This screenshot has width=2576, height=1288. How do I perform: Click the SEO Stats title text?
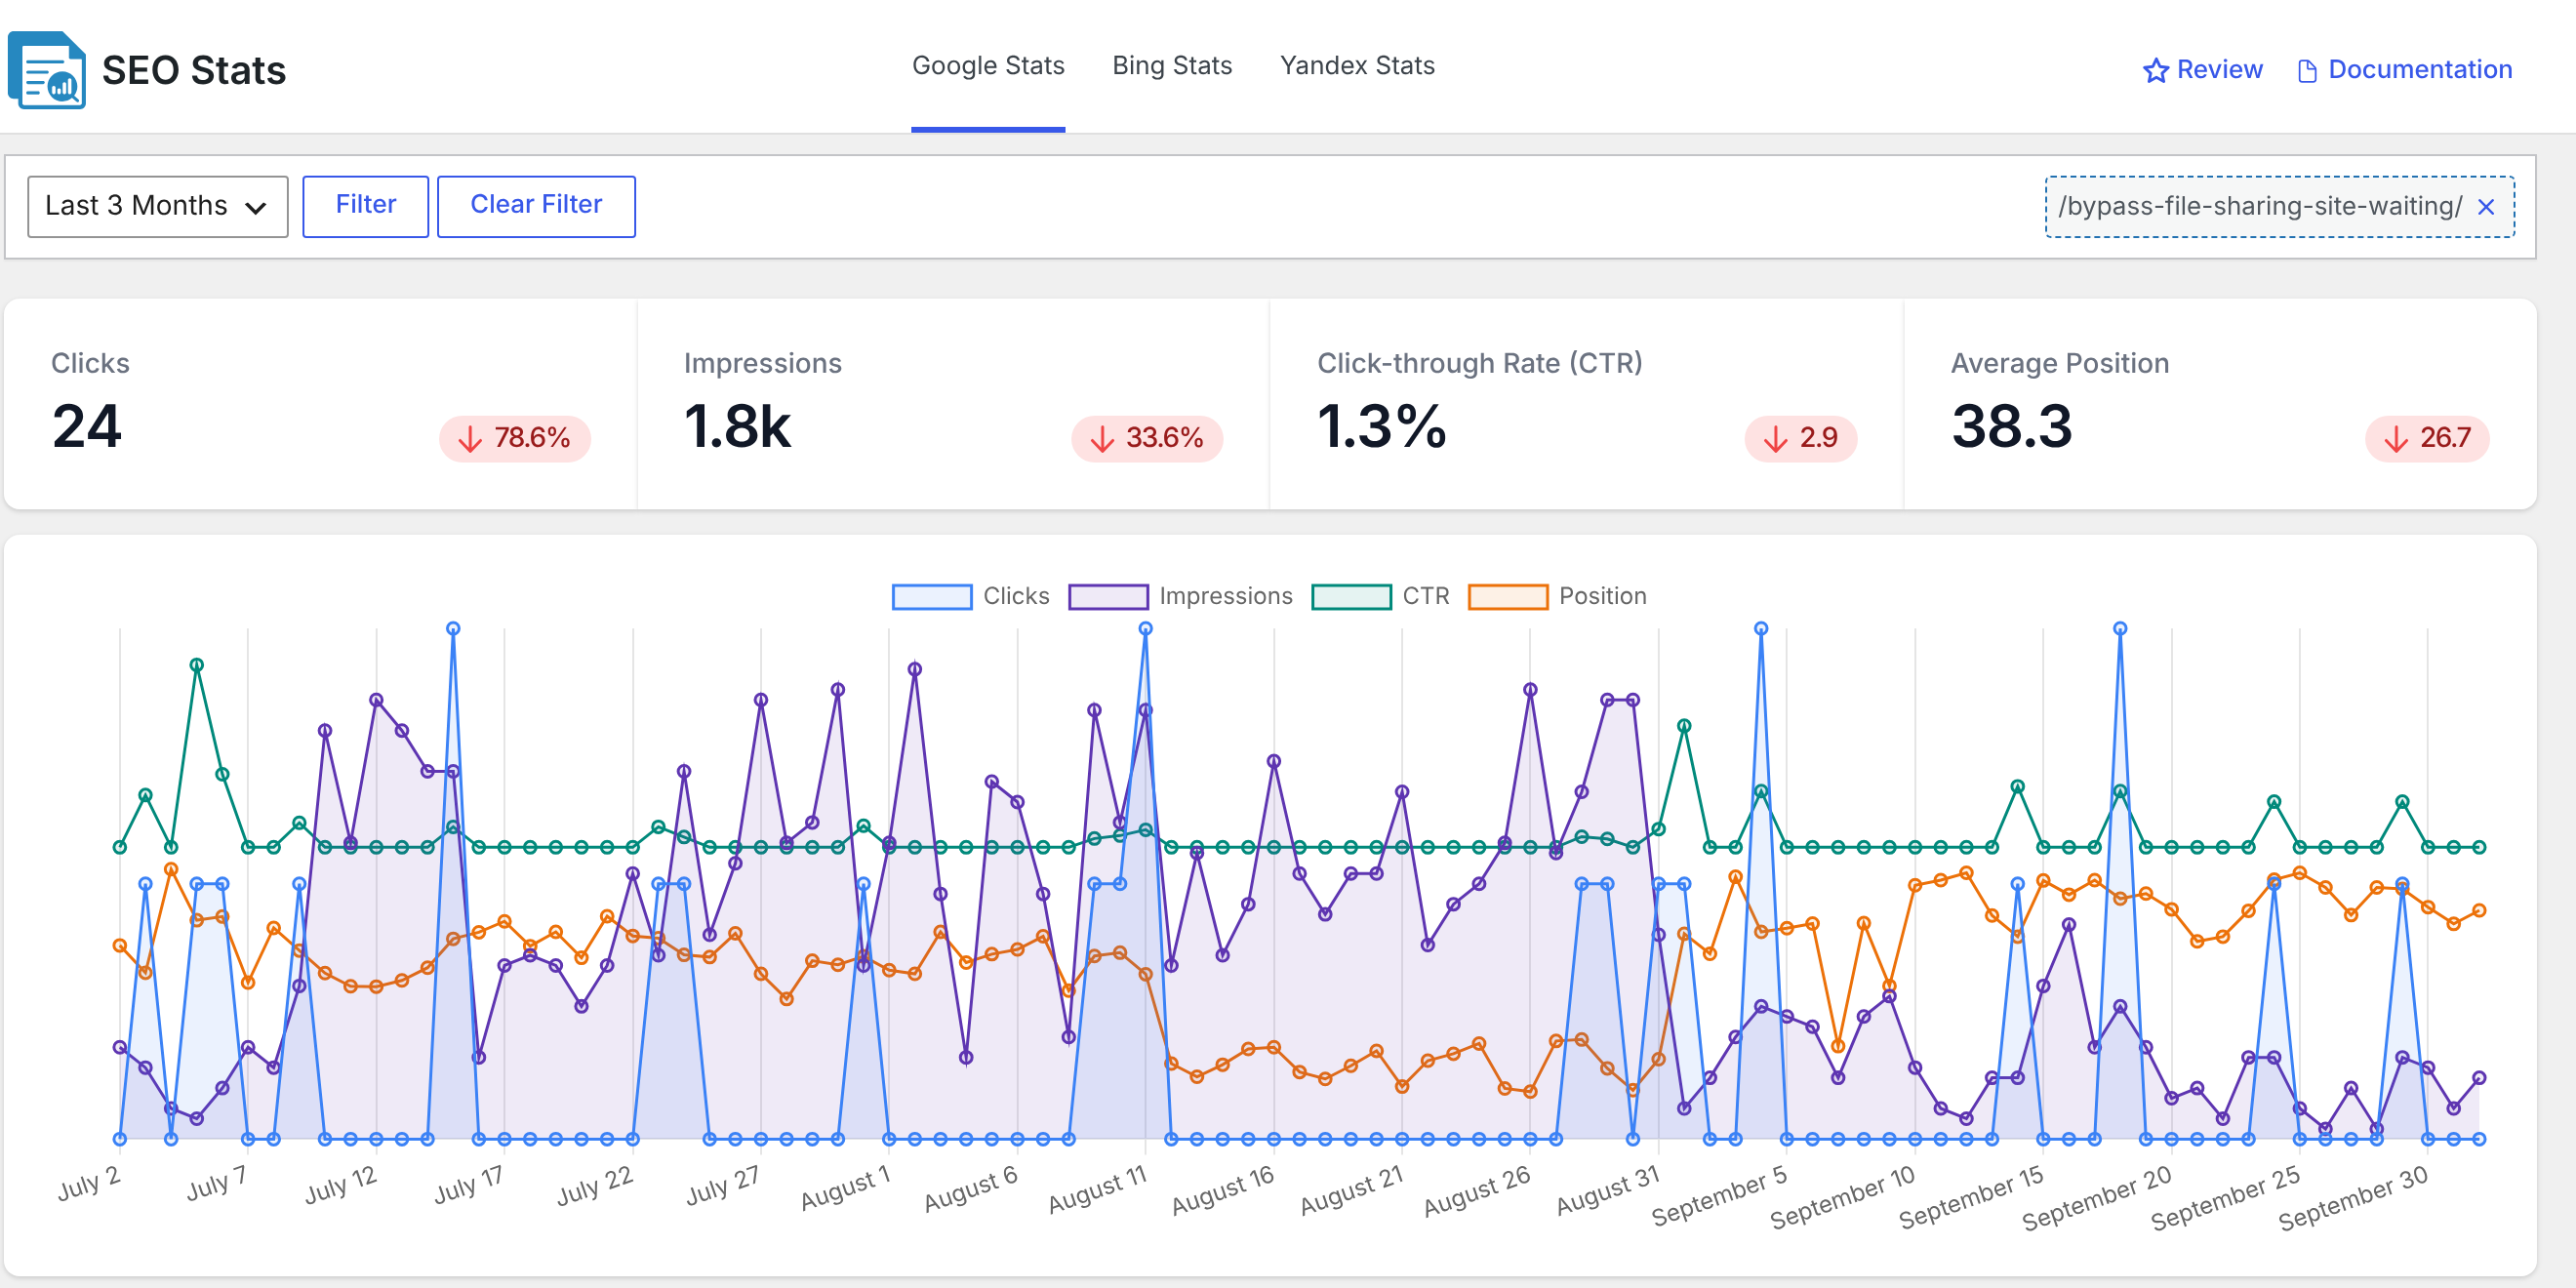click(194, 70)
